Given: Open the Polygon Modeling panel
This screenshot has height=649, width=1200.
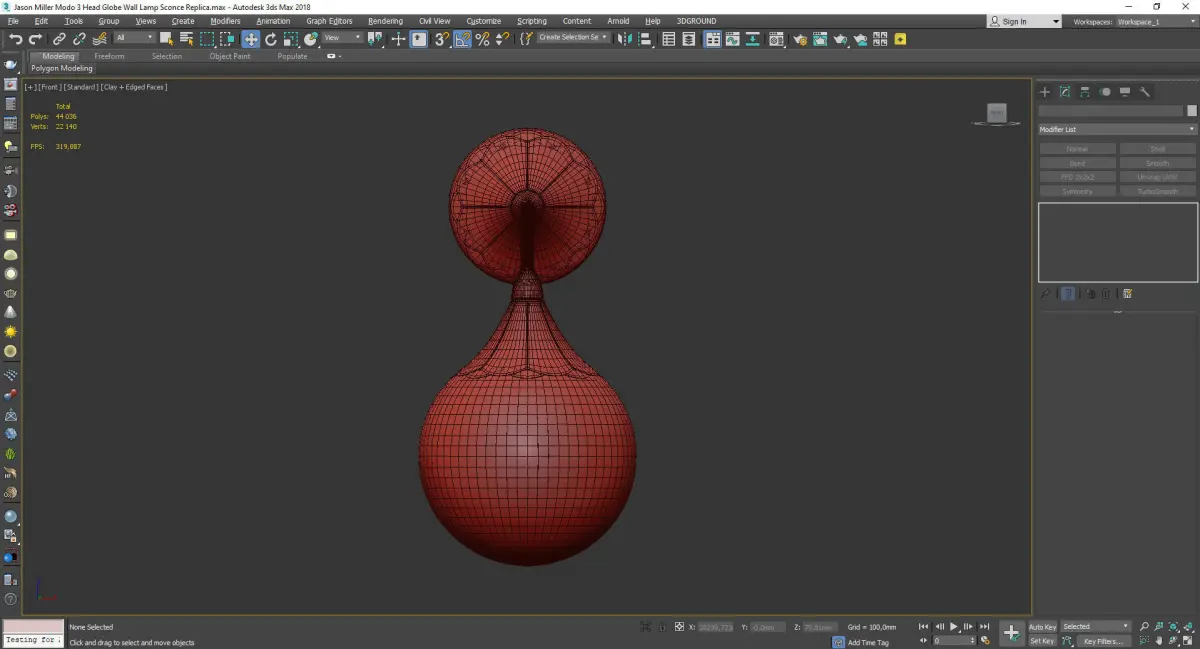Looking at the screenshot, I should 62,69.
